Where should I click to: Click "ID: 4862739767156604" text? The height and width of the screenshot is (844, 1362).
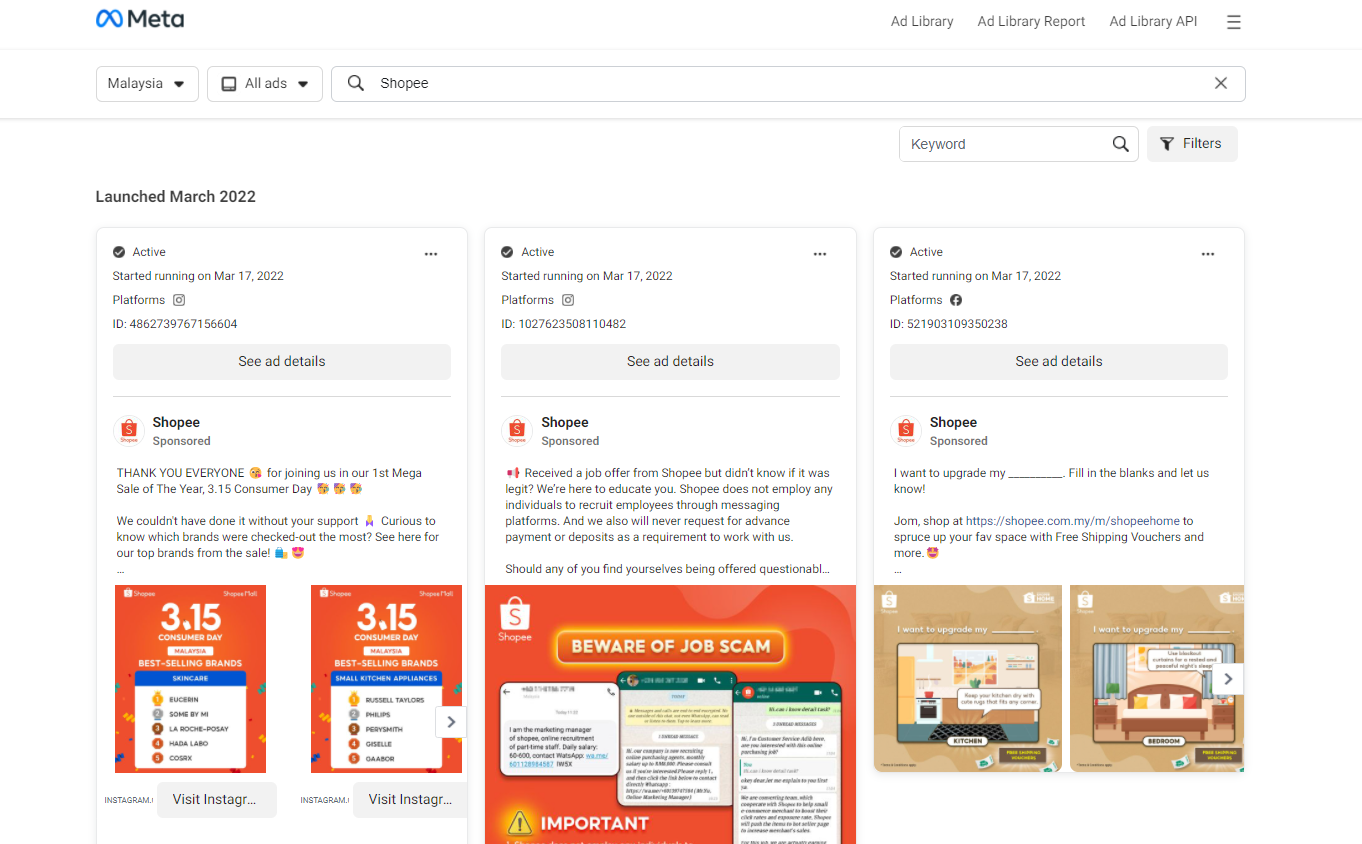pos(175,324)
